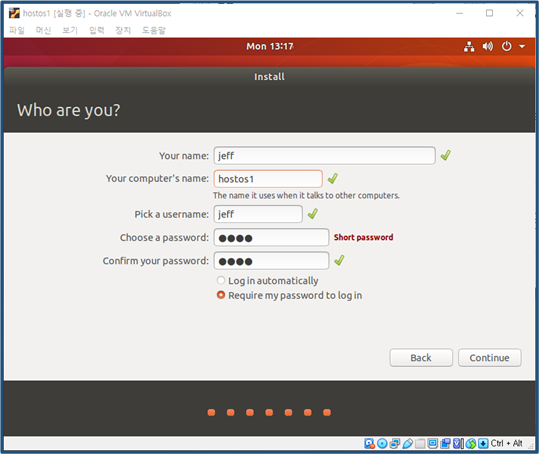
Task: Minimize the VirtualBox window
Action: coord(460,13)
